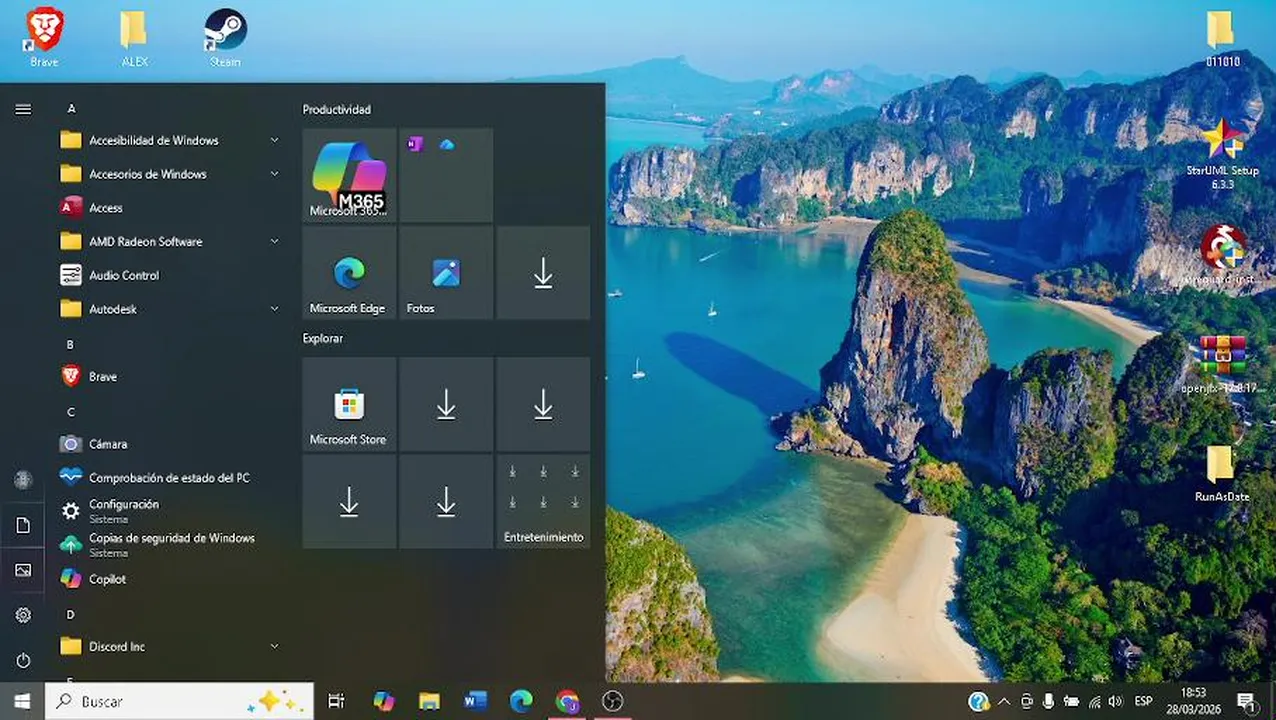The width and height of the screenshot is (1276, 720).
Task: Click letter A header in app list
Action: pos(71,108)
